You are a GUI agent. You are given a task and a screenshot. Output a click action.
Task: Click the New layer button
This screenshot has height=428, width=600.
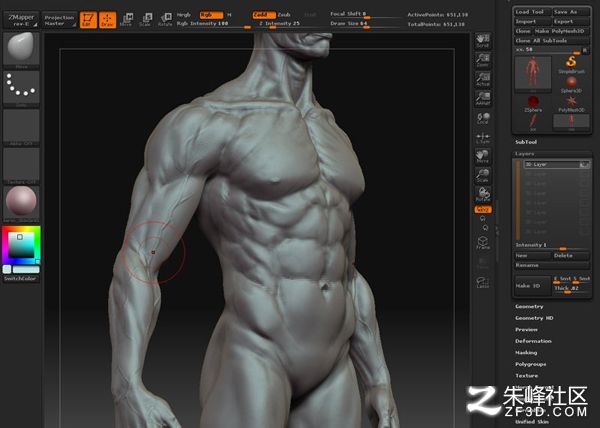(x=532, y=255)
